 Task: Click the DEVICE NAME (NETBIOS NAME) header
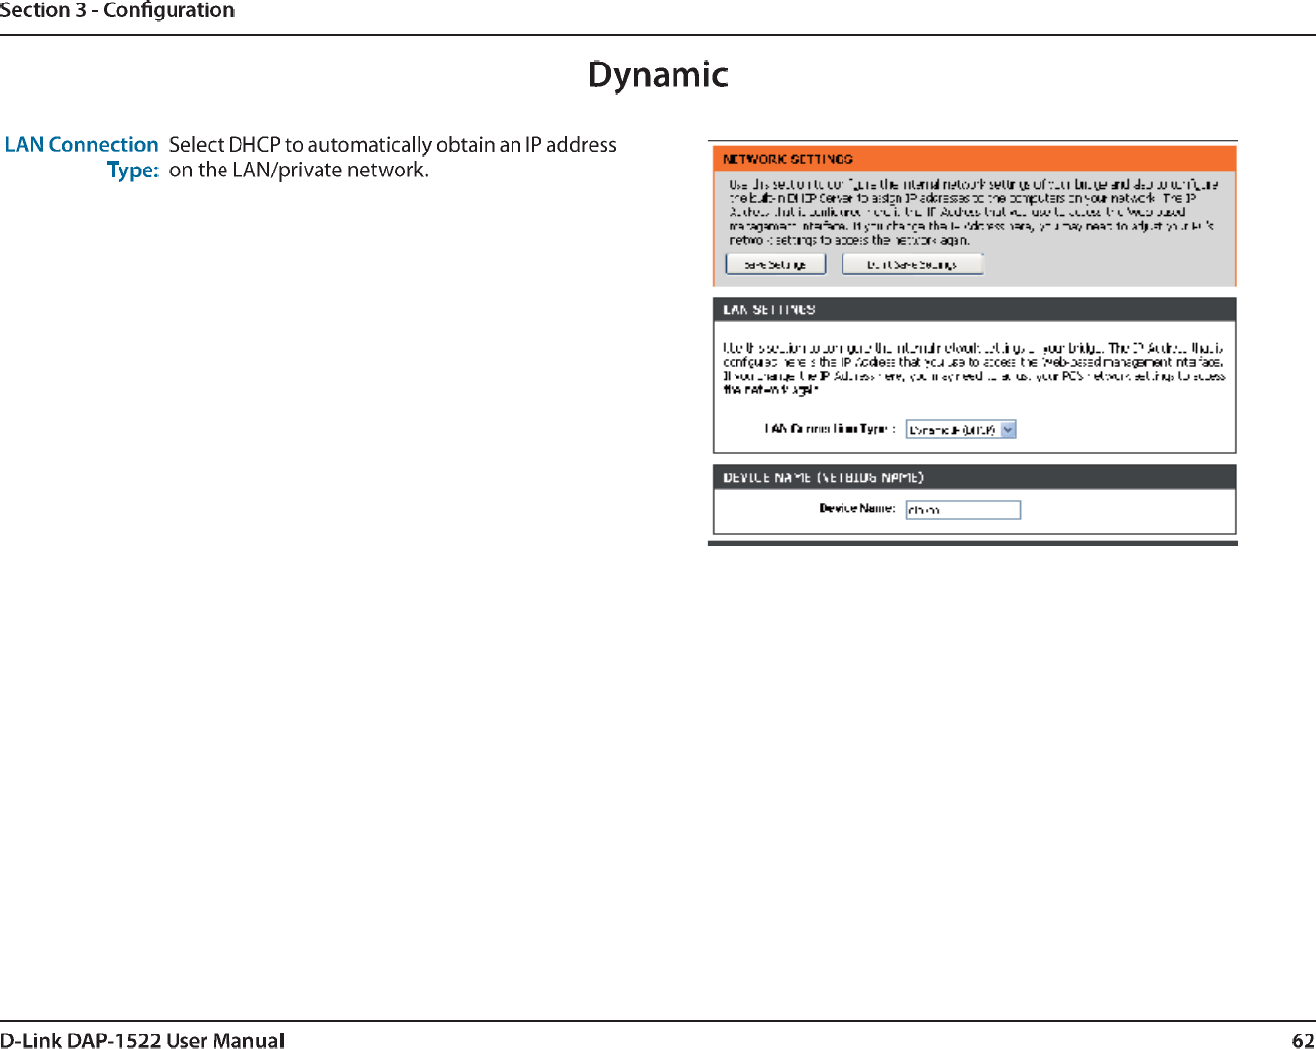tap(974, 477)
